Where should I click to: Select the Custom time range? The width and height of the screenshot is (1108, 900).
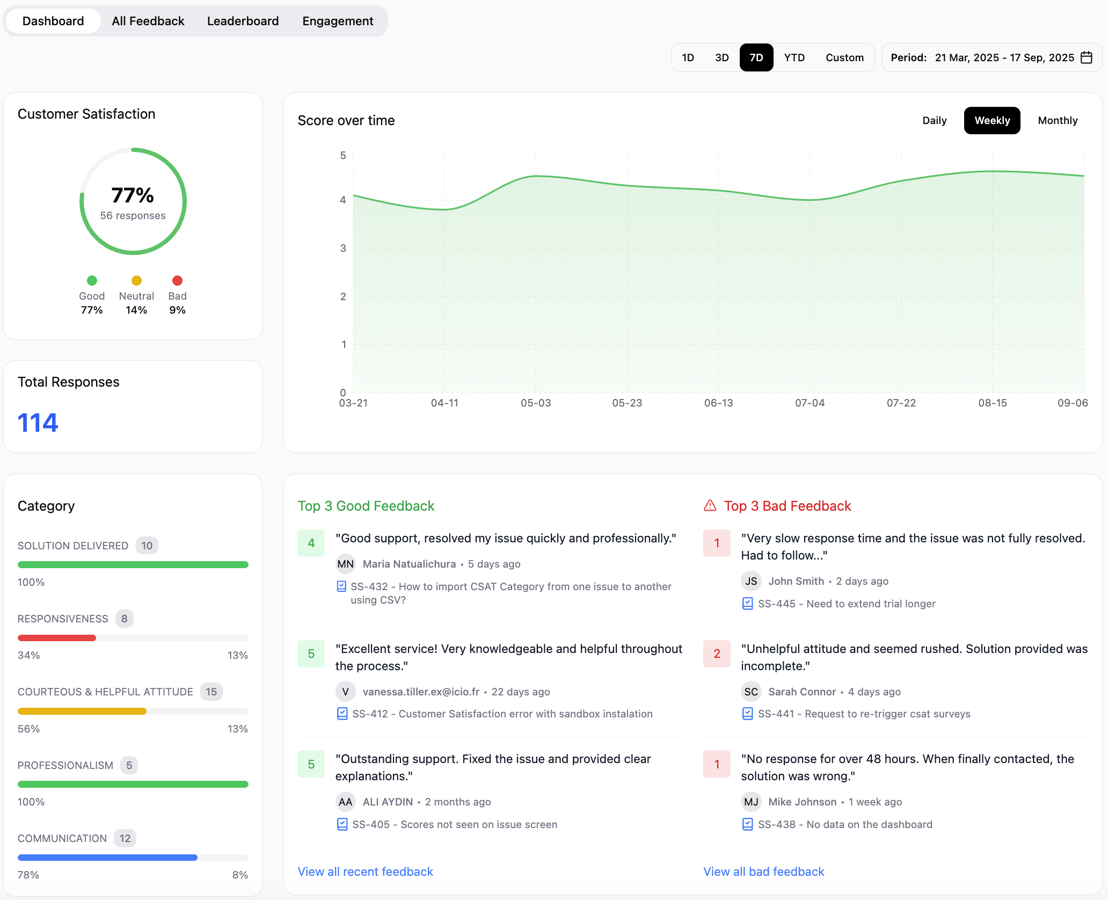pyautogui.click(x=844, y=57)
